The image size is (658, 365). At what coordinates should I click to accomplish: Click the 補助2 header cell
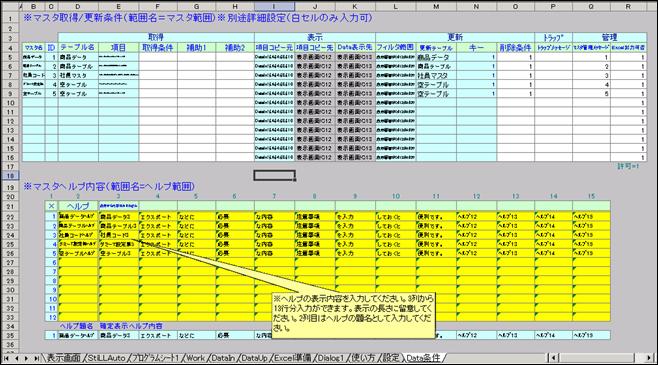click(235, 47)
